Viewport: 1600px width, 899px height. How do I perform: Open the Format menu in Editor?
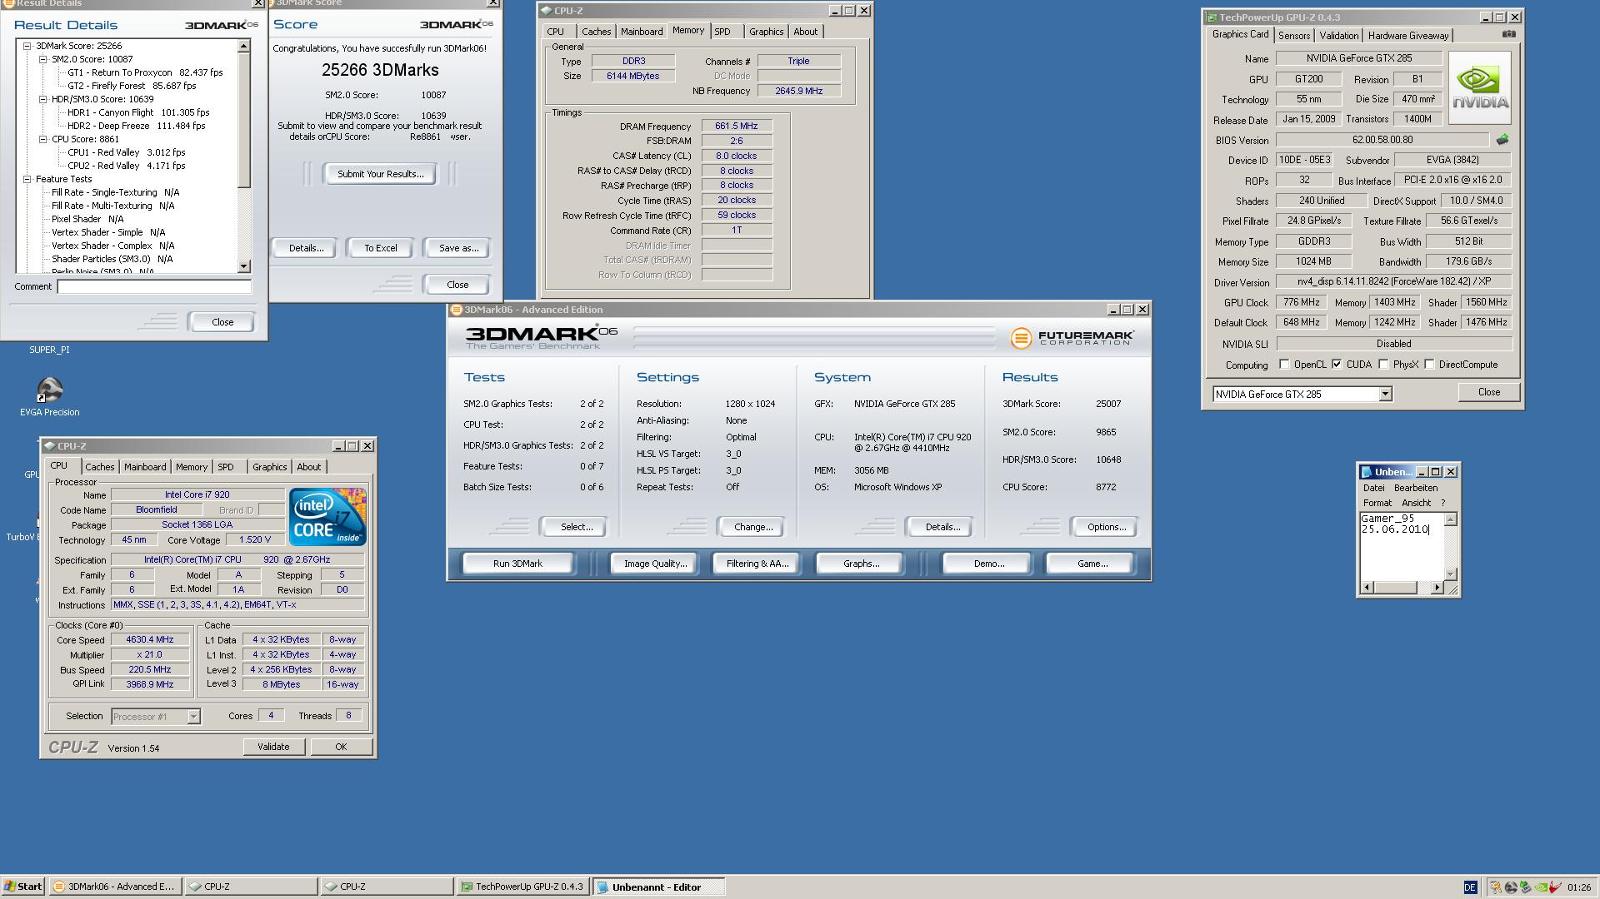click(x=1377, y=503)
